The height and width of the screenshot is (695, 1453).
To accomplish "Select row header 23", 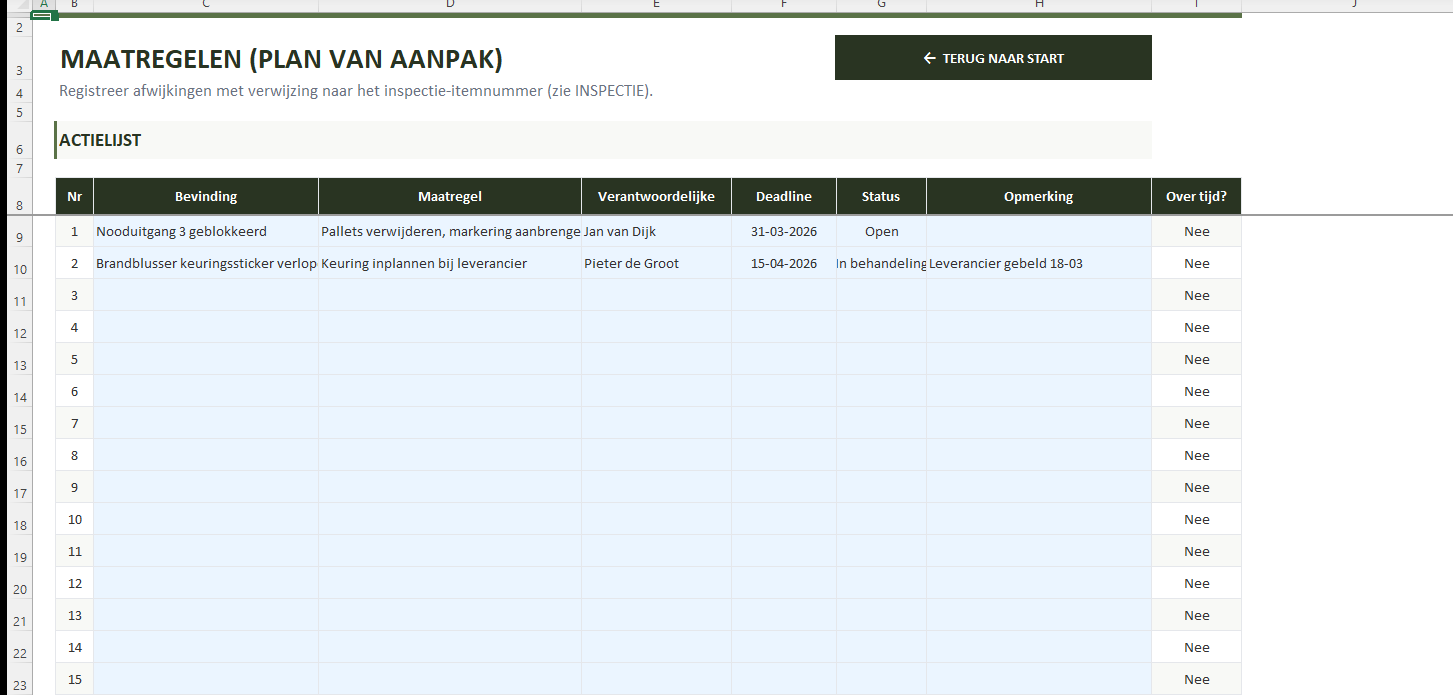I will click(x=20, y=686).
